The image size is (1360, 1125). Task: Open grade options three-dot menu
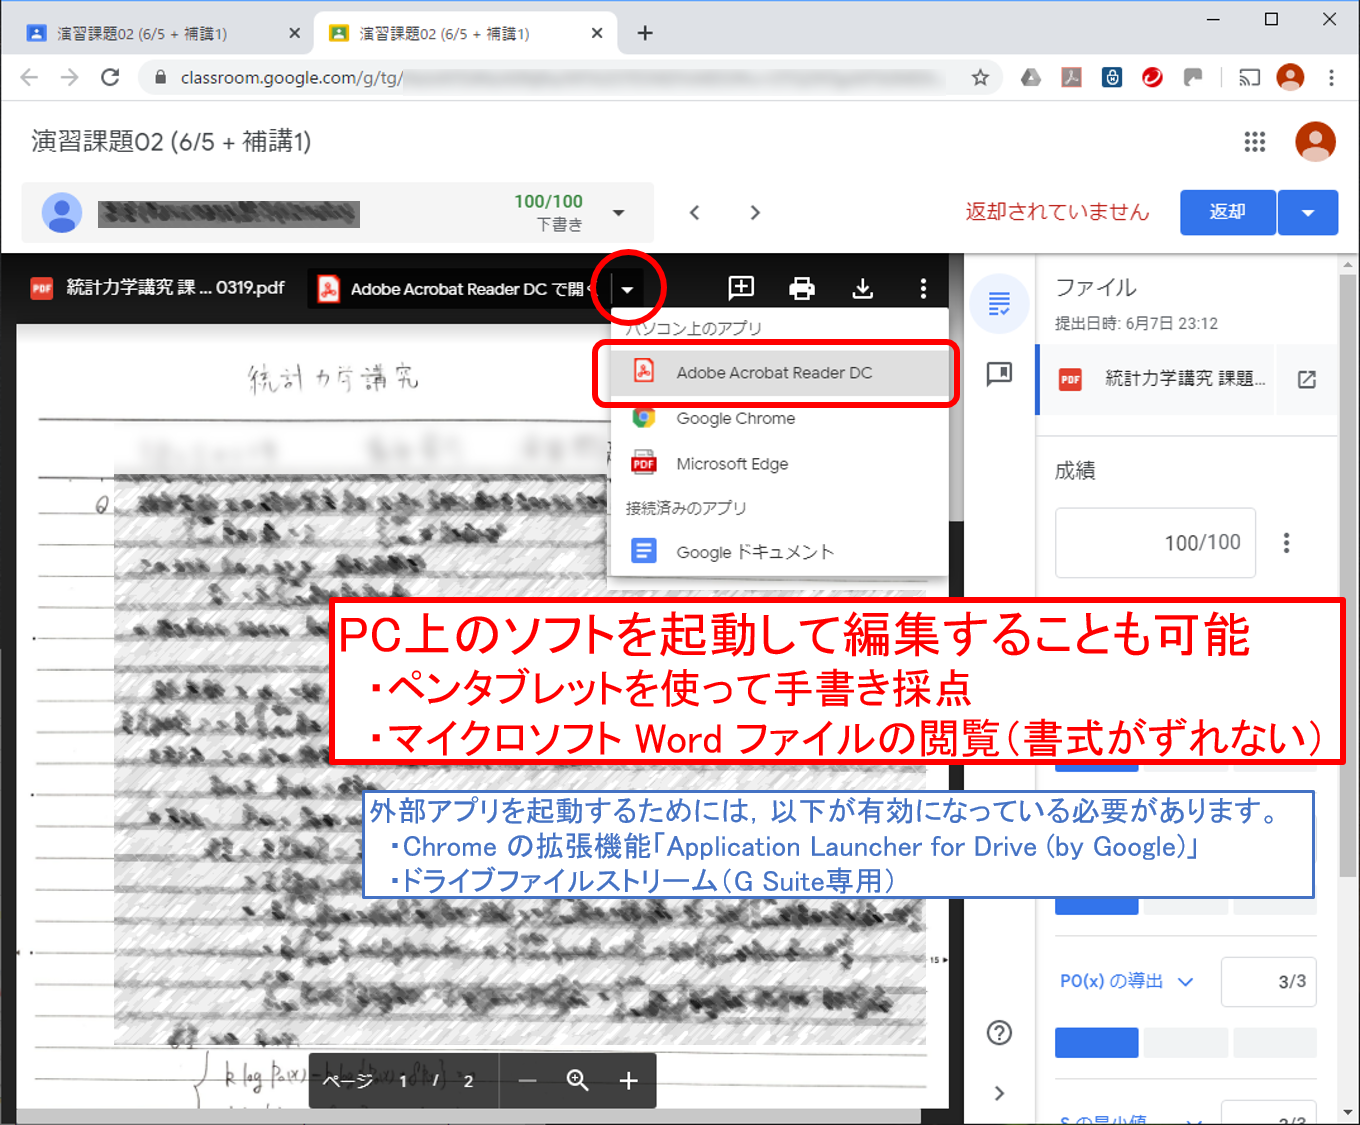tap(1286, 543)
